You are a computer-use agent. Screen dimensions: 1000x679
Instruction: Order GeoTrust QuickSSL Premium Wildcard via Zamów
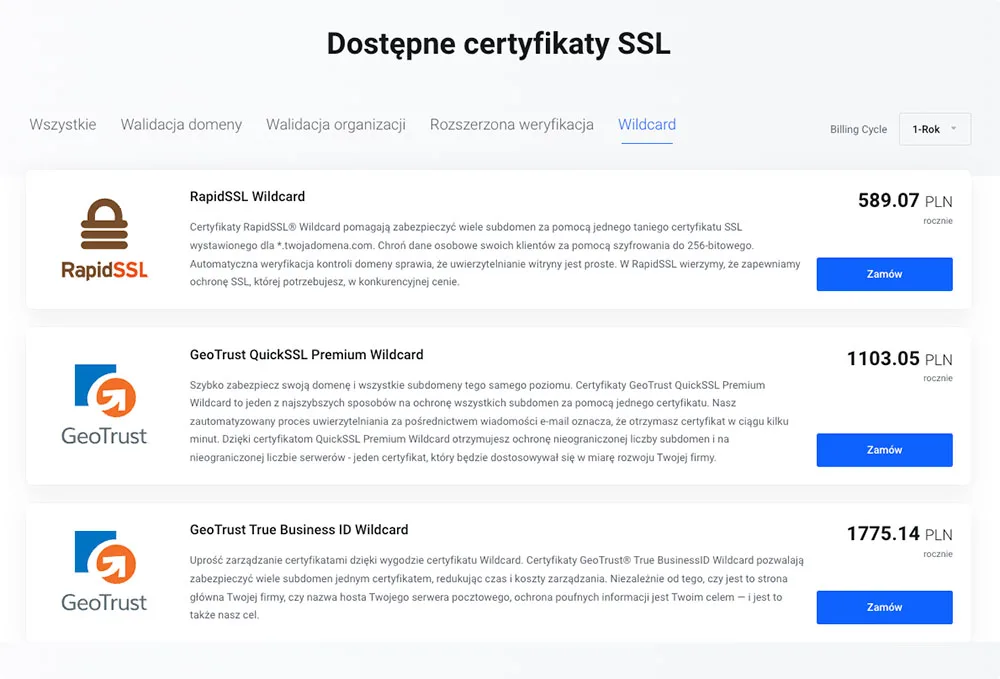(x=885, y=450)
